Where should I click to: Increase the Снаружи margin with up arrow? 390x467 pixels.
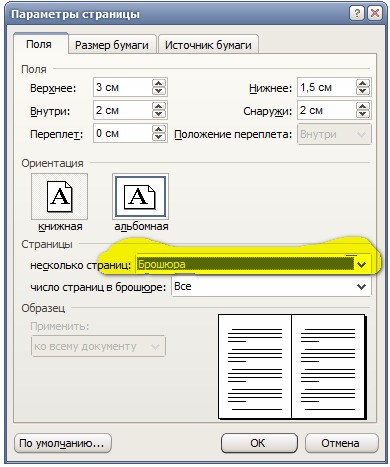(x=363, y=107)
